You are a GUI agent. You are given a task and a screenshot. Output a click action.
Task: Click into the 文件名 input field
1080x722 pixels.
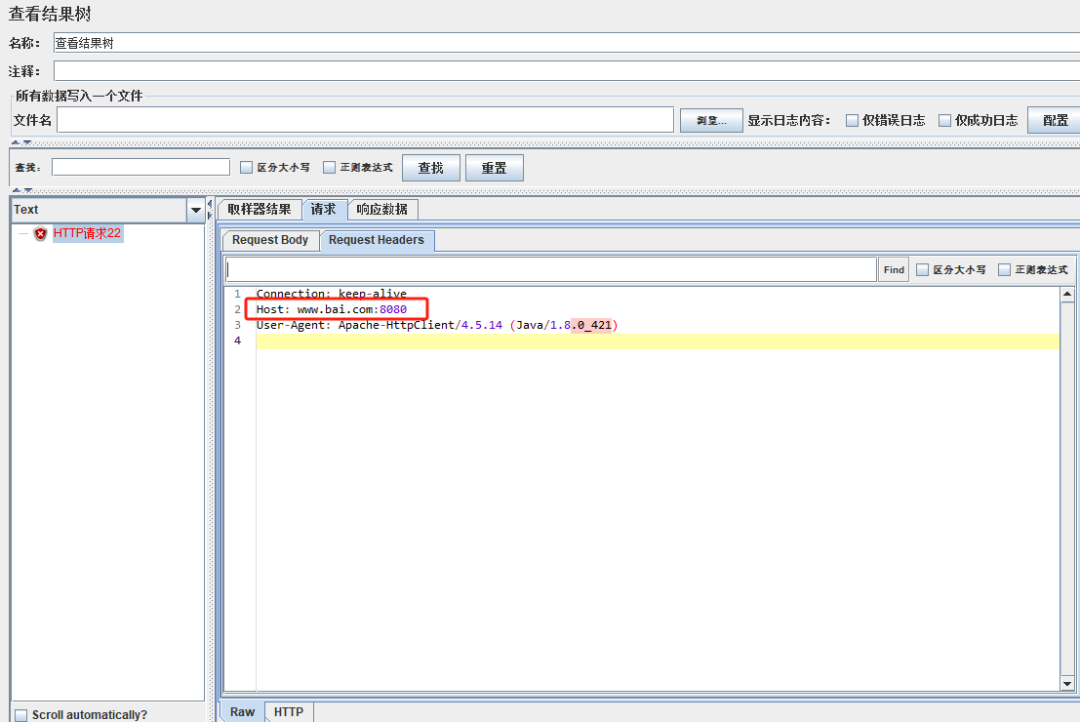tap(365, 120)
